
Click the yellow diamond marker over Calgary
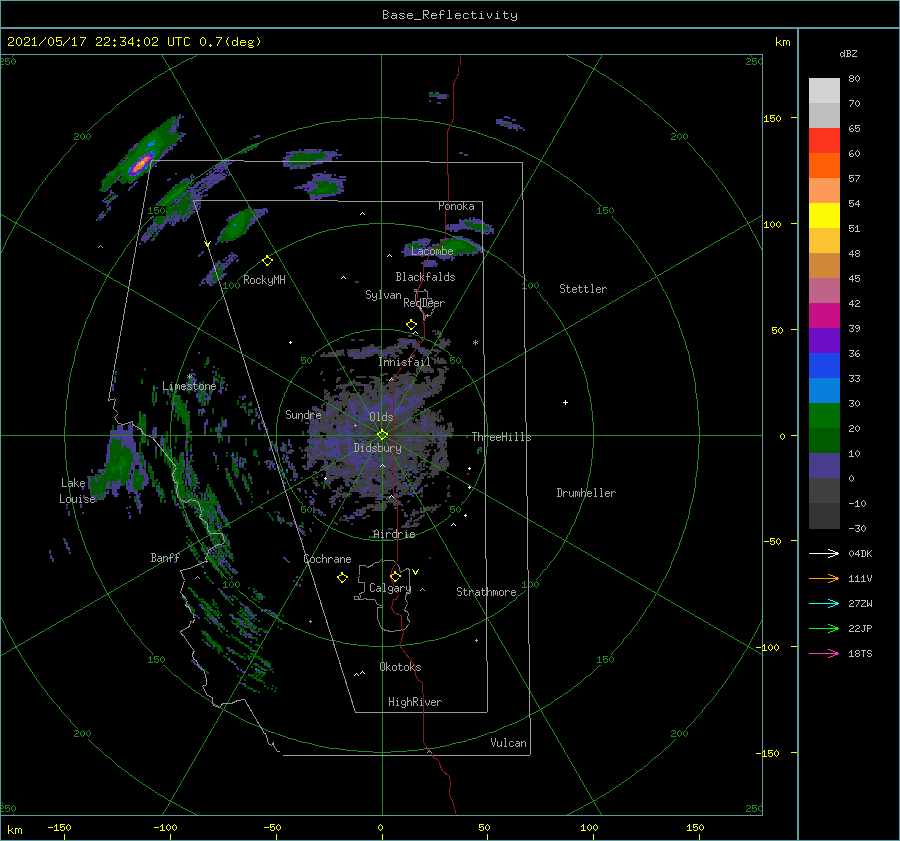click(x=395, y=576)
